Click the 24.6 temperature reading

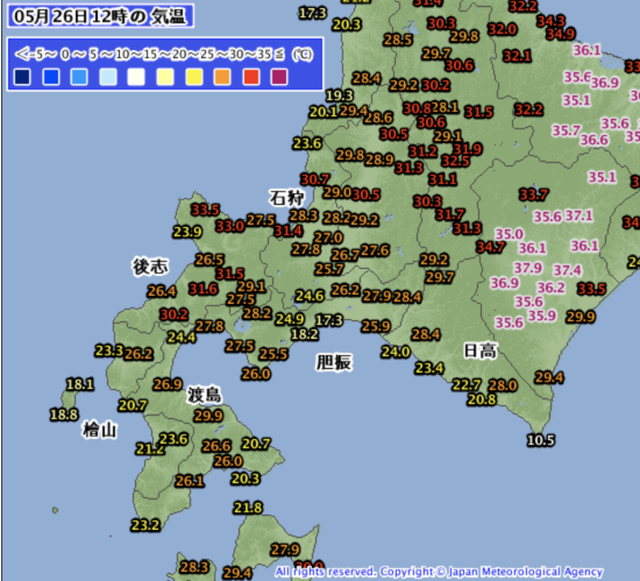[x=309, y=295]
